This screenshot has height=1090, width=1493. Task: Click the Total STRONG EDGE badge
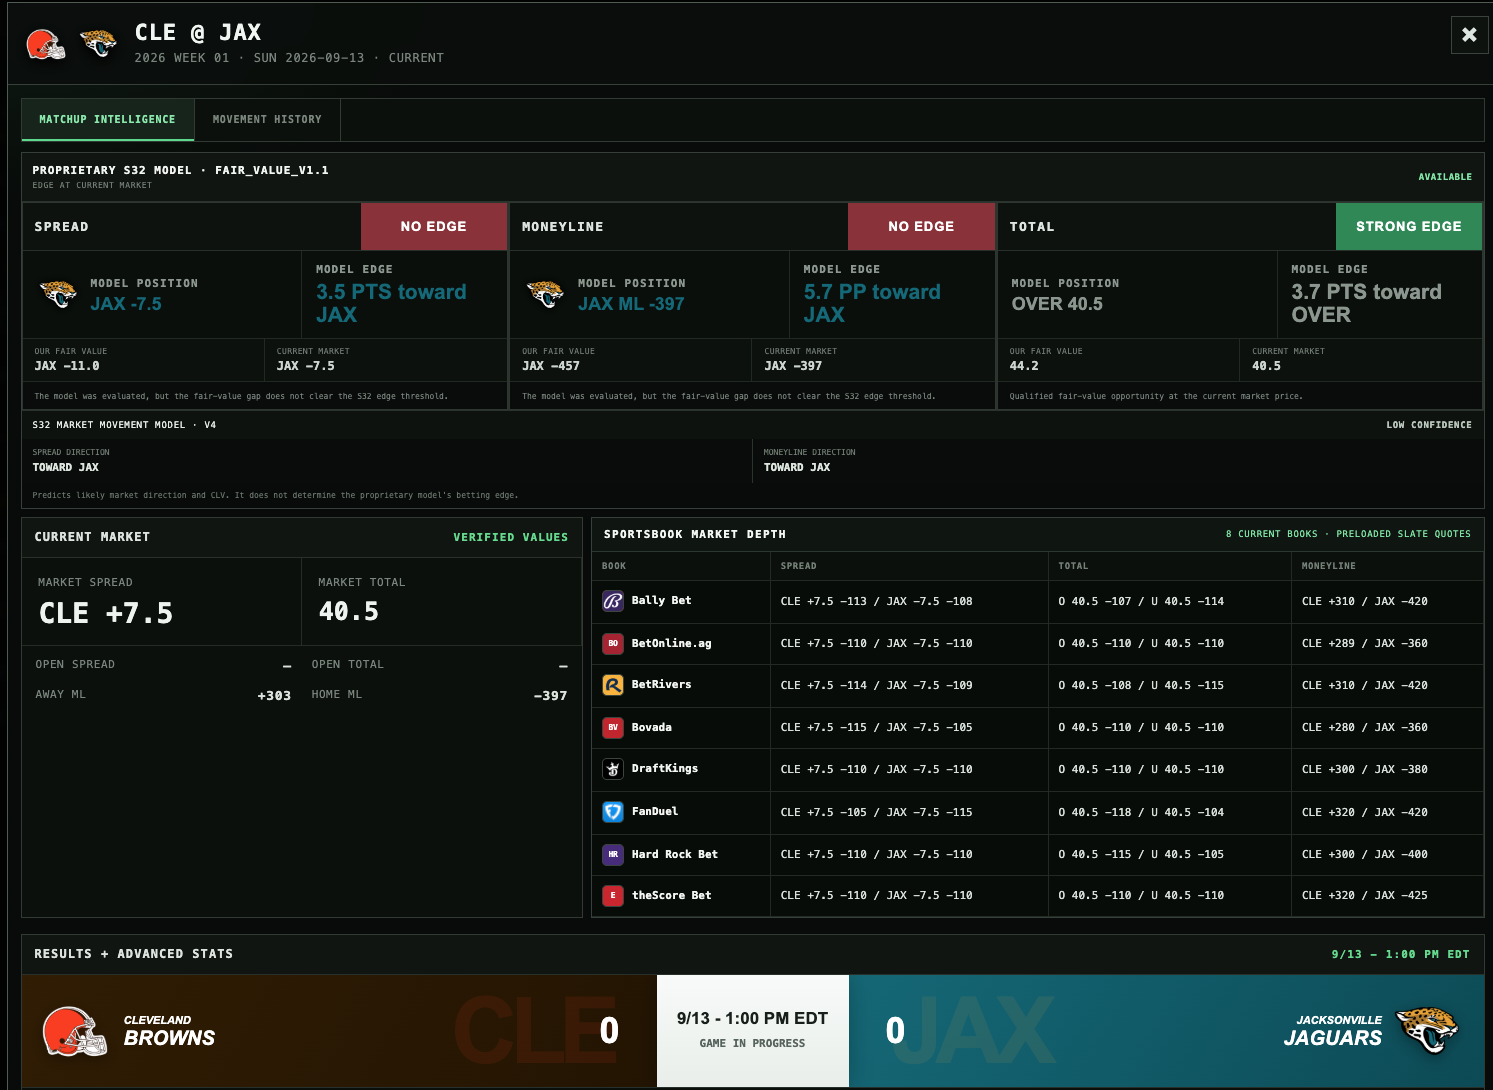[x=1408, y=226]
